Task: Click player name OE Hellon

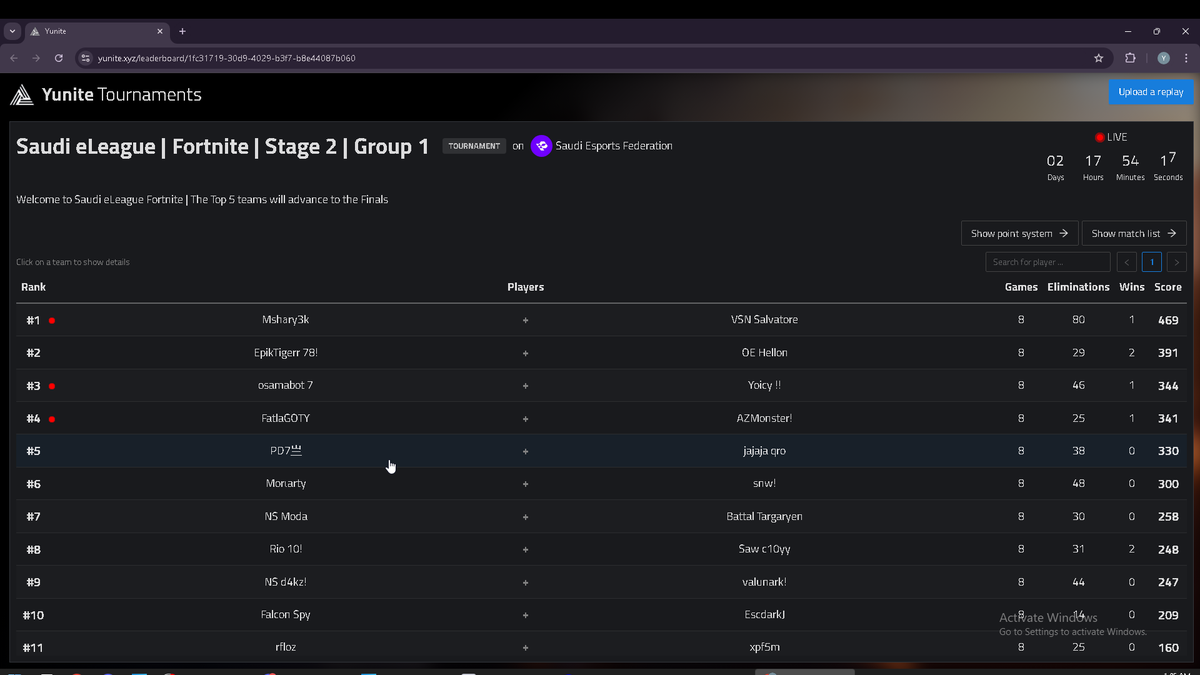Action: click(x=764, y=353)
